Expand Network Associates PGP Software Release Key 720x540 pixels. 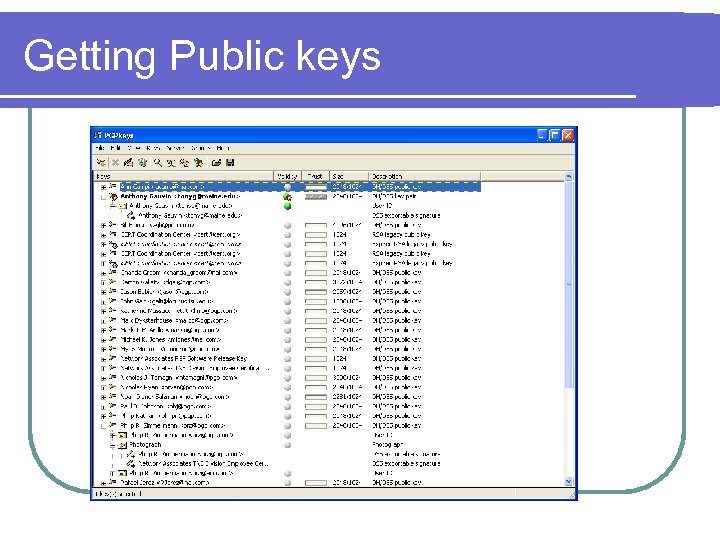pos(103,359)
